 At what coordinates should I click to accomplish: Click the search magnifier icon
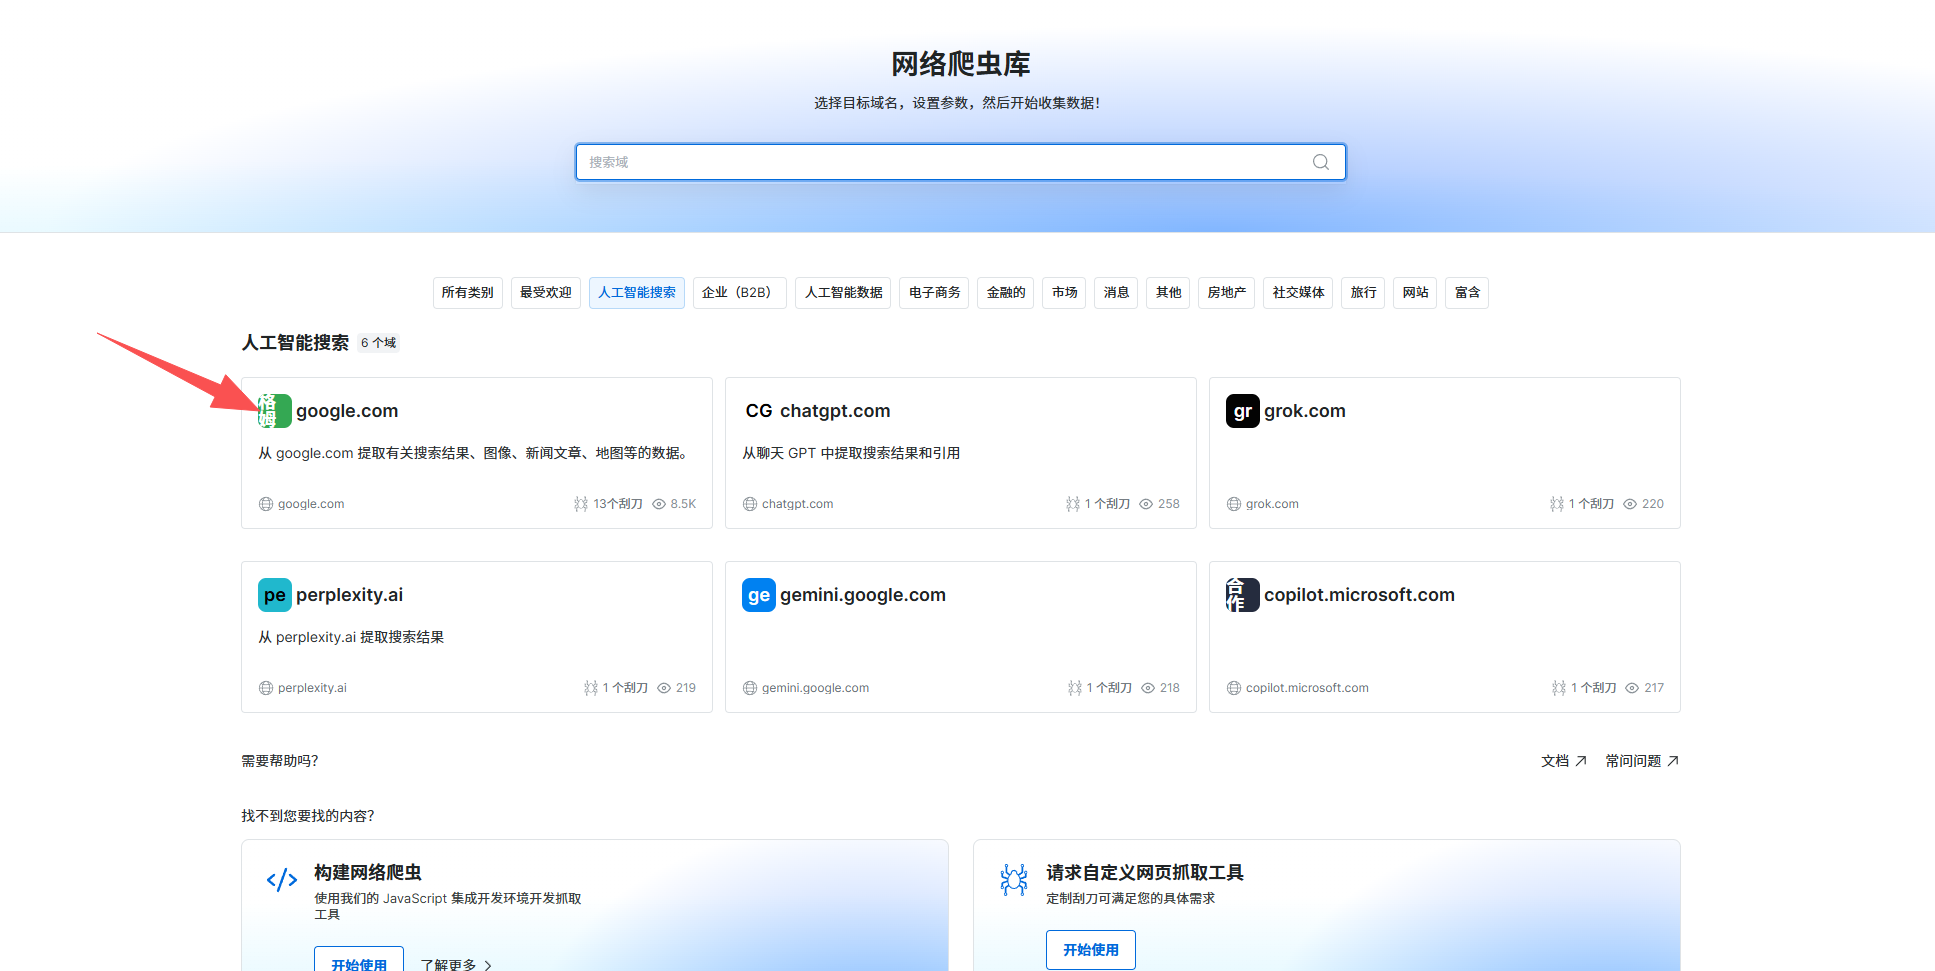[1320, 161]
